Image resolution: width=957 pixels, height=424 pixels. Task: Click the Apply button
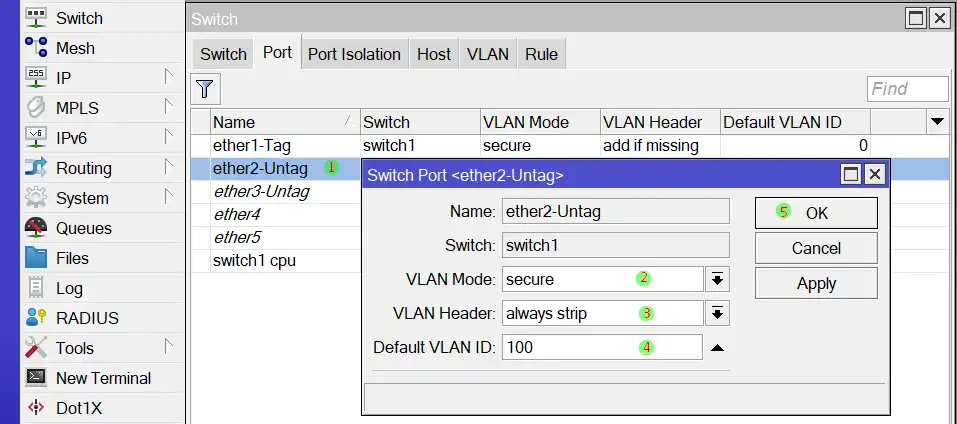pyautogui.click(x=816, y=283)
